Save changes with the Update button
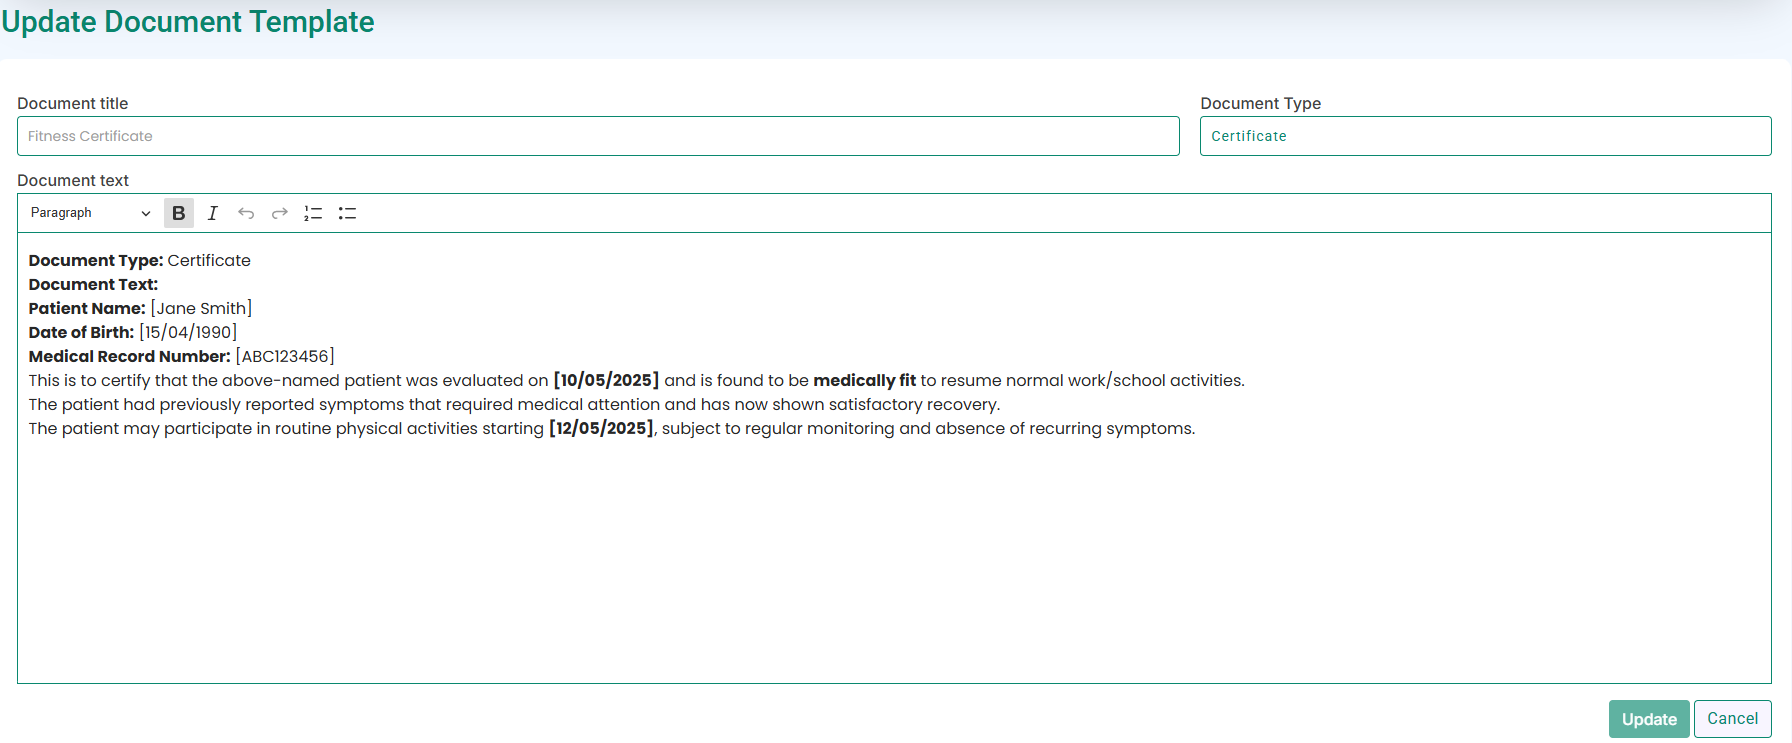 coord(1649,719)
